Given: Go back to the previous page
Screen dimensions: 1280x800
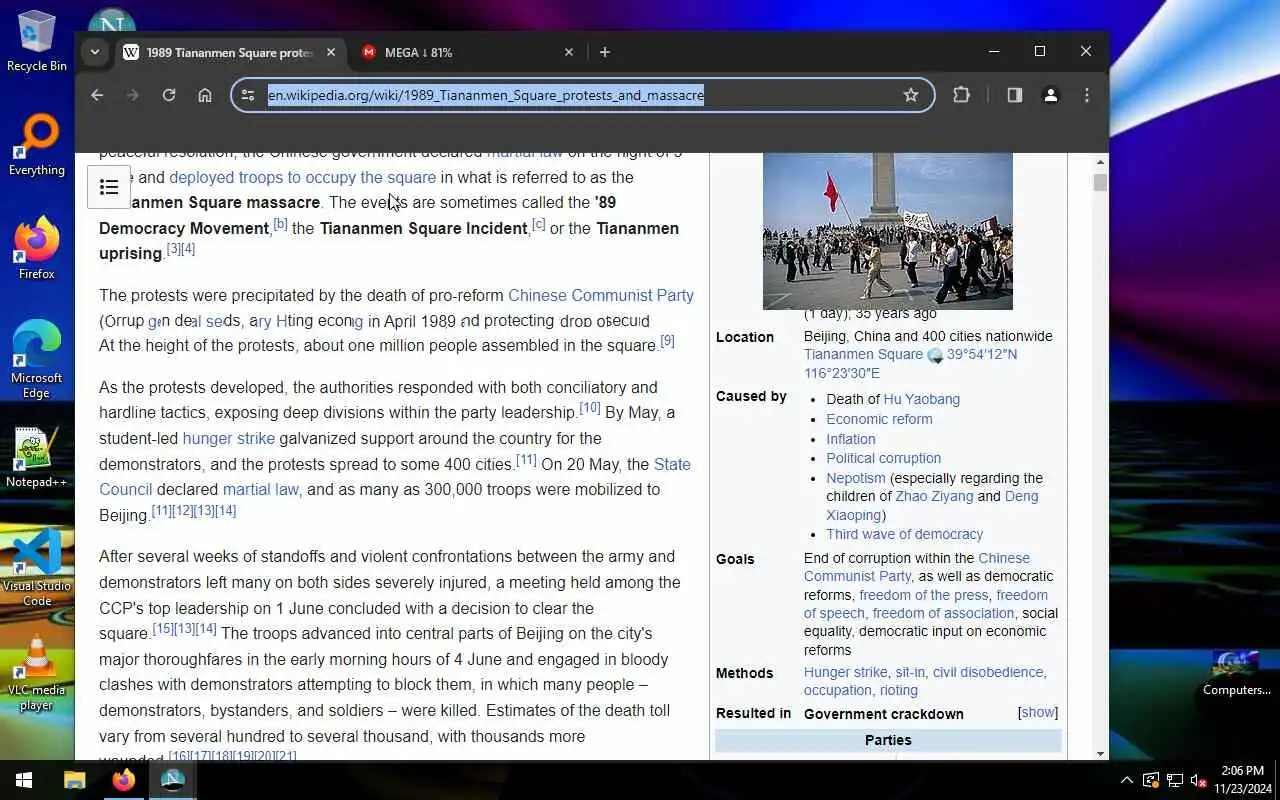Looking at the screenshot, I should point(97,95).
